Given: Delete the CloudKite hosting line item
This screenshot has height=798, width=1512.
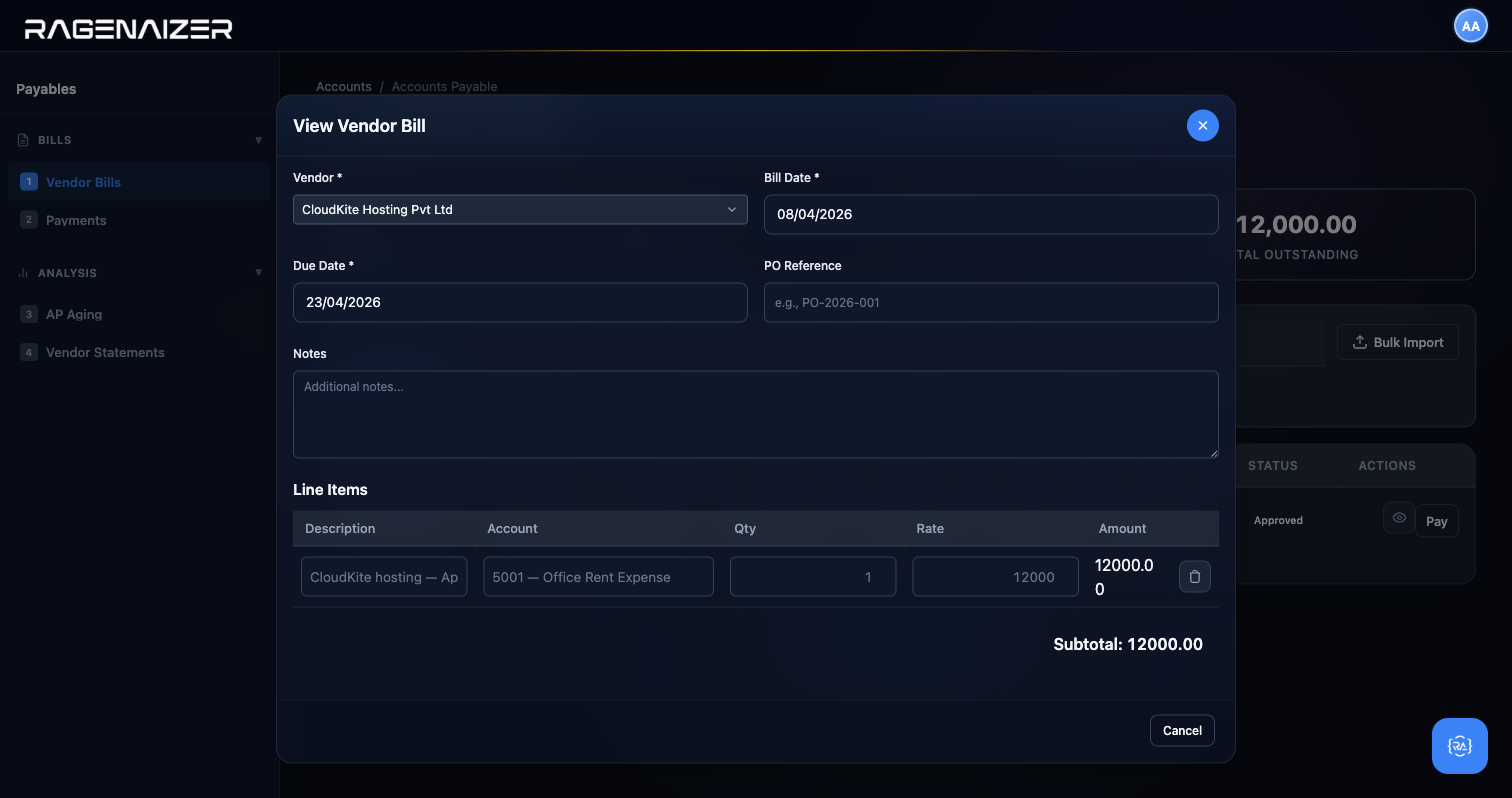Looking at the screenshot, I should coord(1195,577).
